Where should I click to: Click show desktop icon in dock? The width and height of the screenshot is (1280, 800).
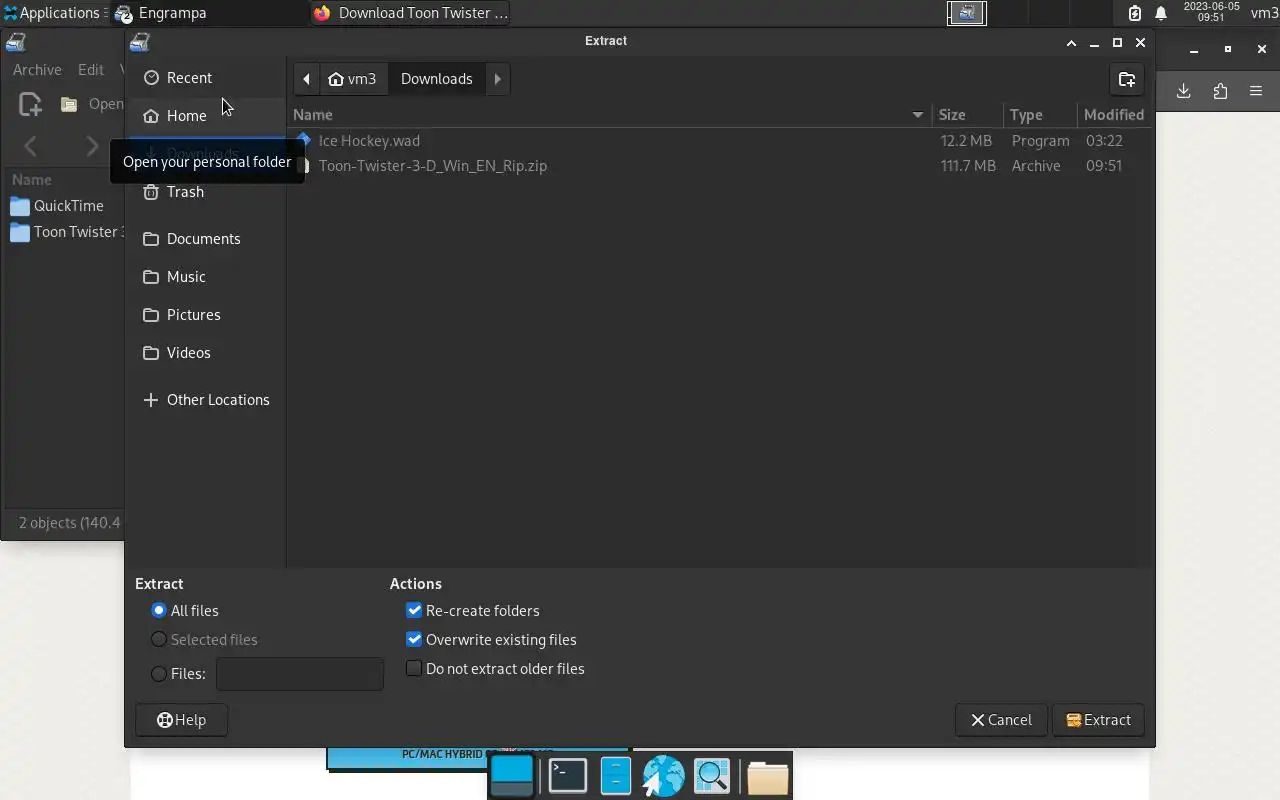tap(513, 776)
